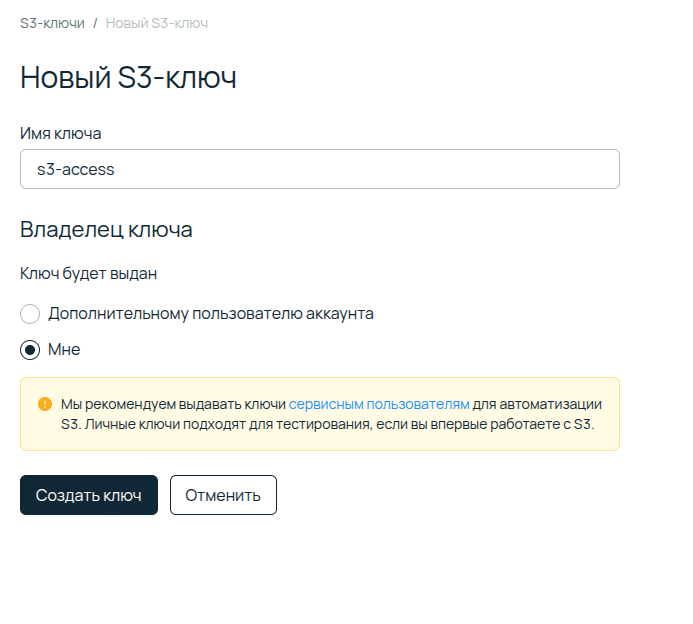Click the "Дополнительному пользователю аккаунта" label text
Image resolution: width=693 pixels, height=624 pixels.
(x=211, y=314)
